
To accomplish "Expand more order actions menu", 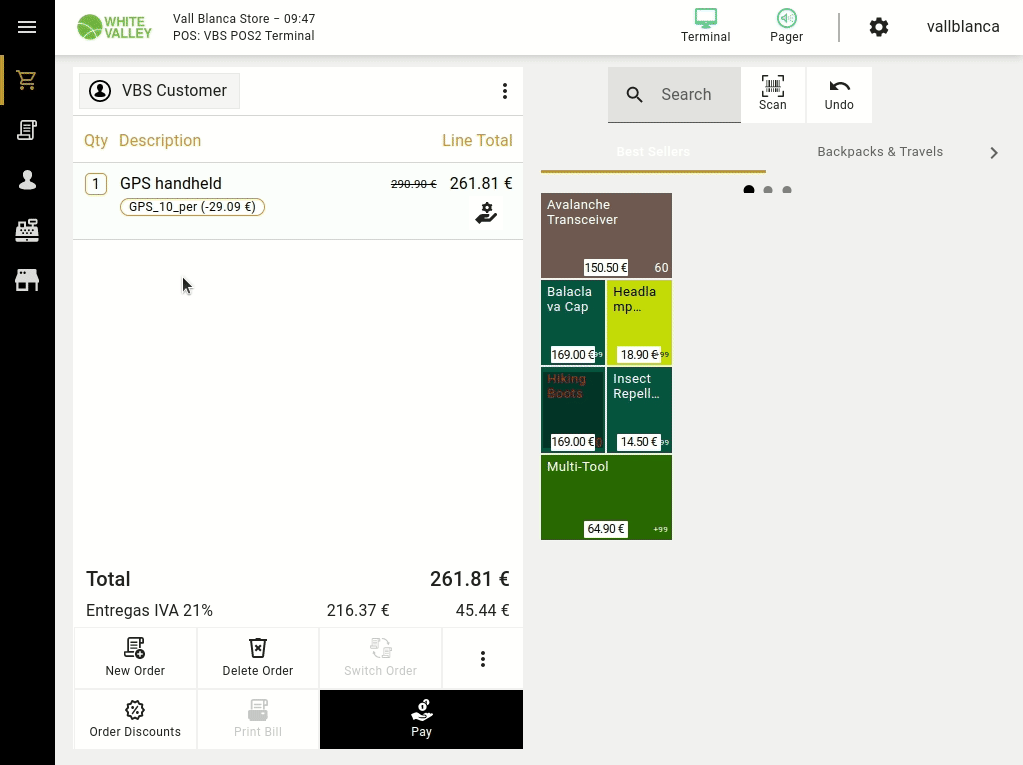I will click(x=482, y=659).
